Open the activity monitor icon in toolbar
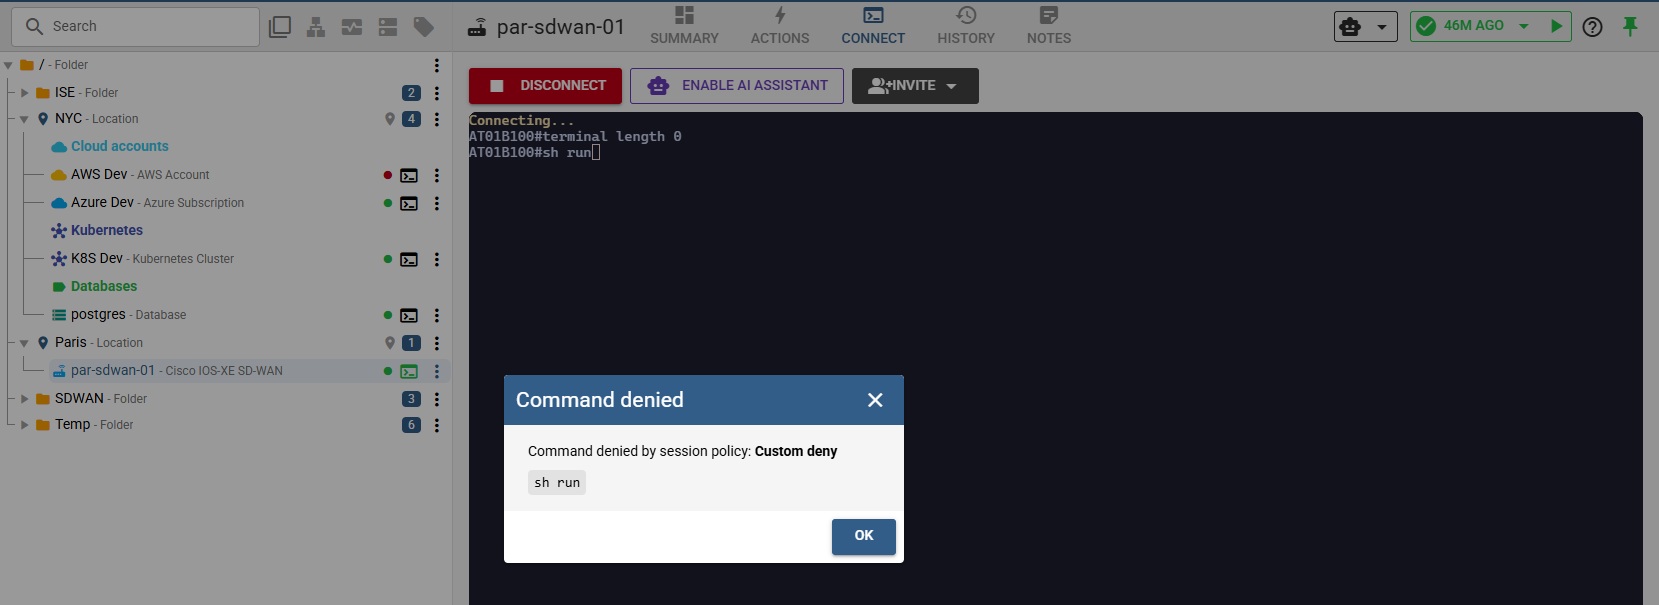The height and width of the screenshot is (605, 1659). 352,27
